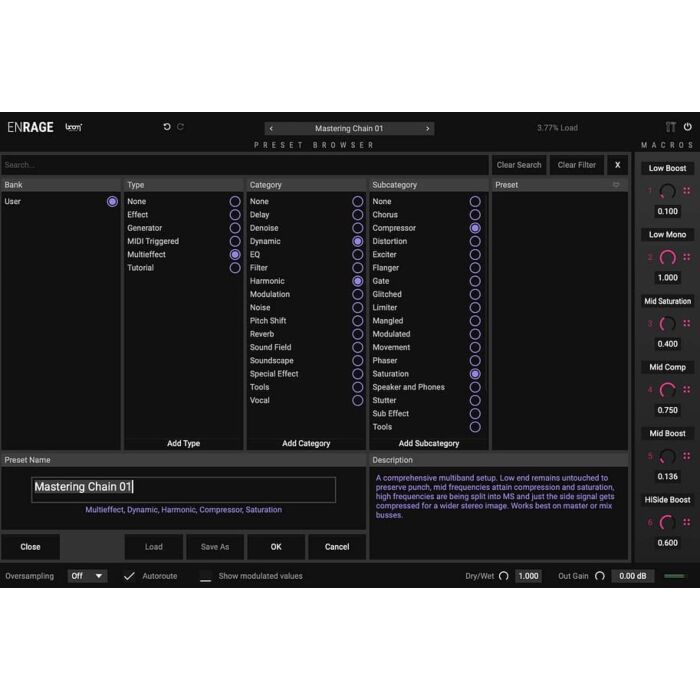700x700 pixels.
Task: Click the Close button
Action: click(30, 547)
